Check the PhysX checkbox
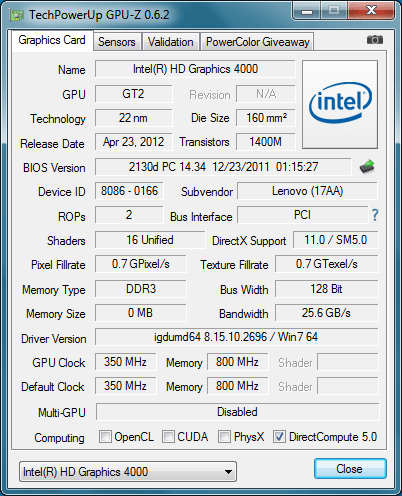Screen dimensions: 402x496 [x=224, y=436]
